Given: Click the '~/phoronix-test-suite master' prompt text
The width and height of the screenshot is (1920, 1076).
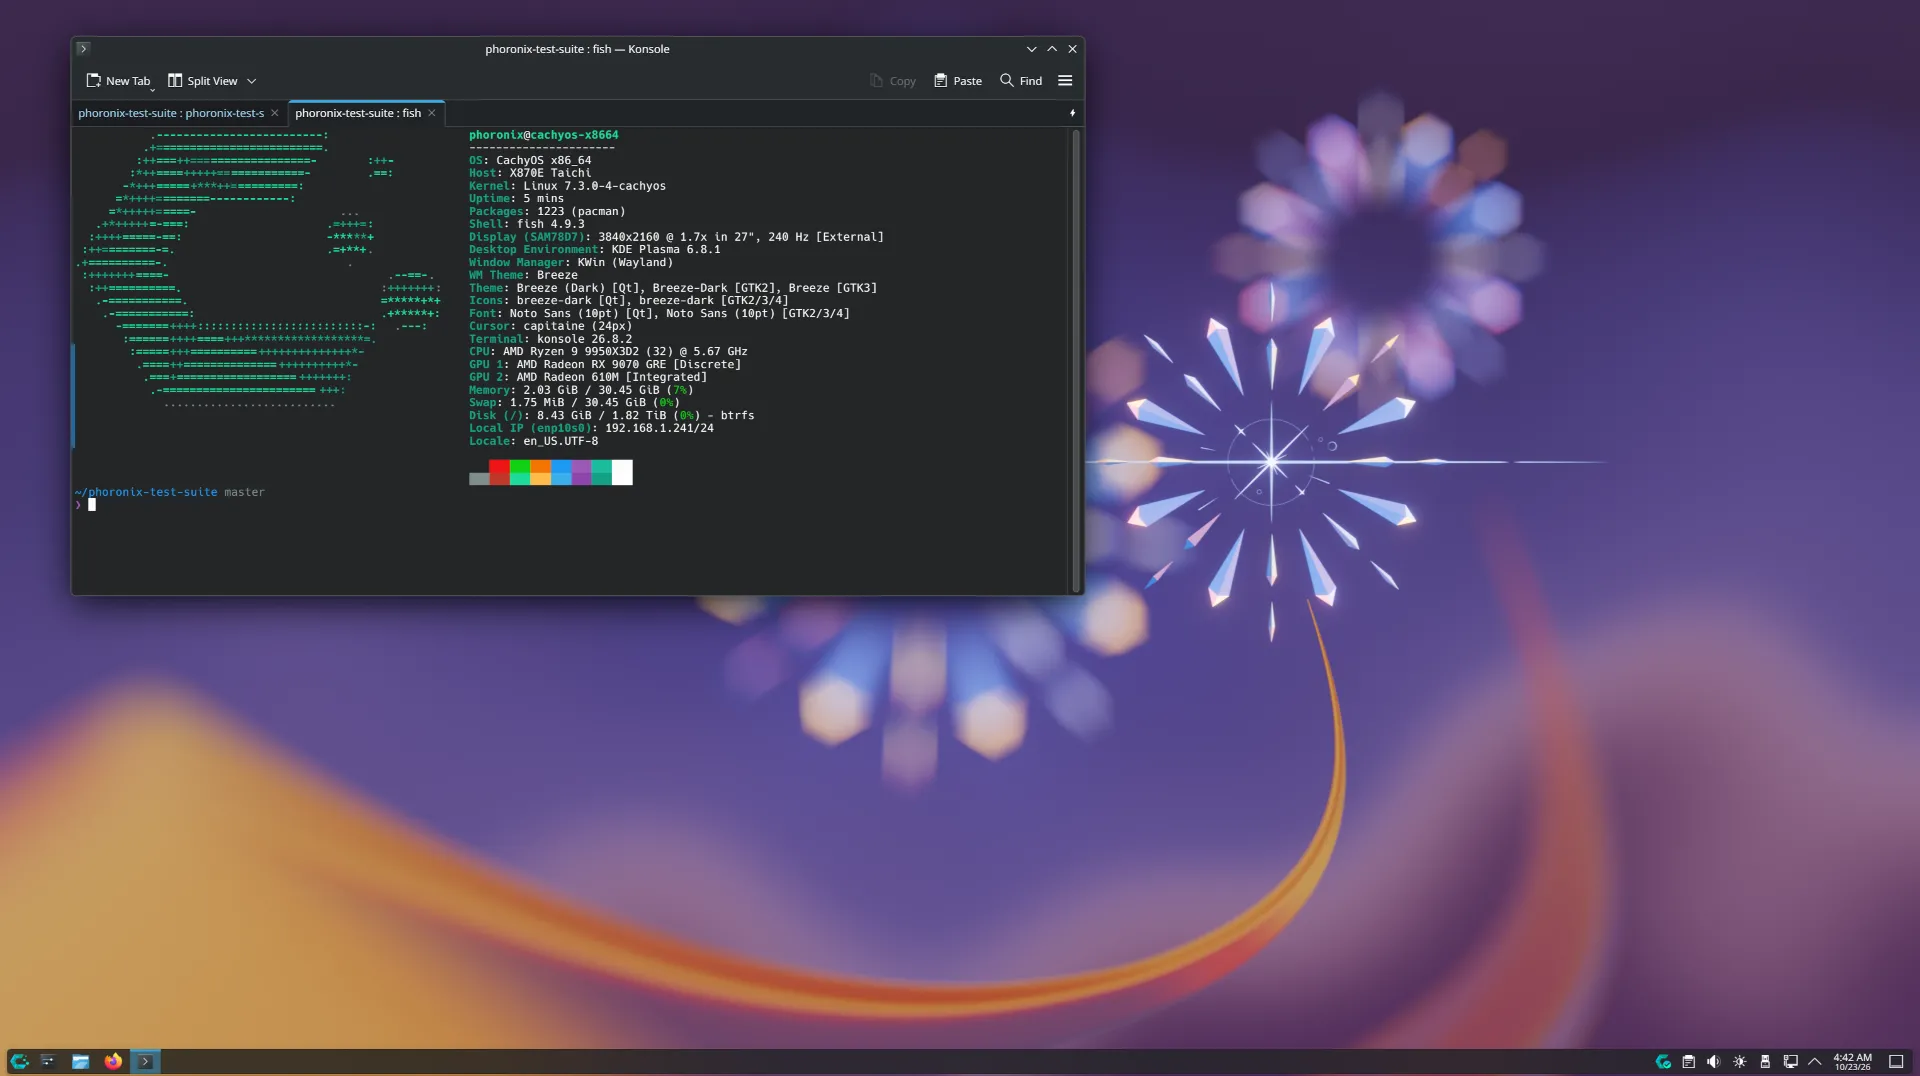Looking at the screenshot, I should tap(170, 492).
